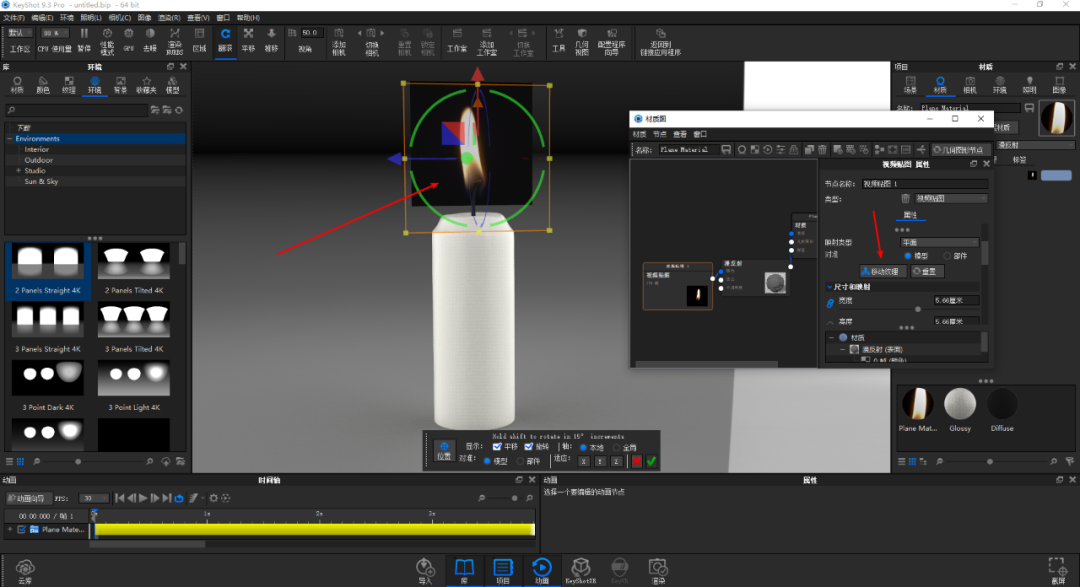Select the Local (本地) axis radio
The width and height of the screenshot is (1080, 587).
click(x=583, y=448)
